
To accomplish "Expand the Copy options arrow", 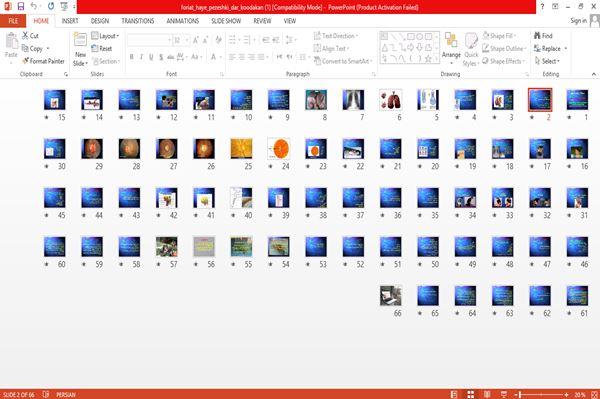I will [48, 48].
